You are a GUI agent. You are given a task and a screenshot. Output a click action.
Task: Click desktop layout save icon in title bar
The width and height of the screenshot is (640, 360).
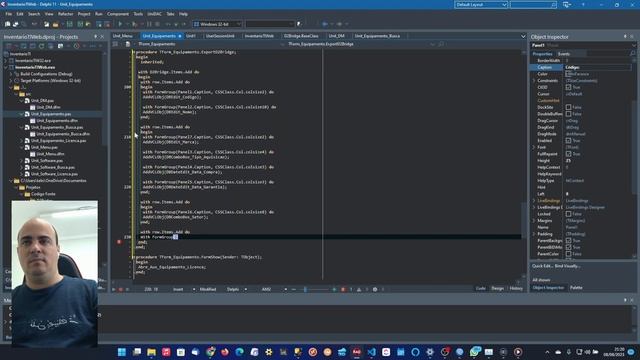pyautogui.click(x=566, y=4)
